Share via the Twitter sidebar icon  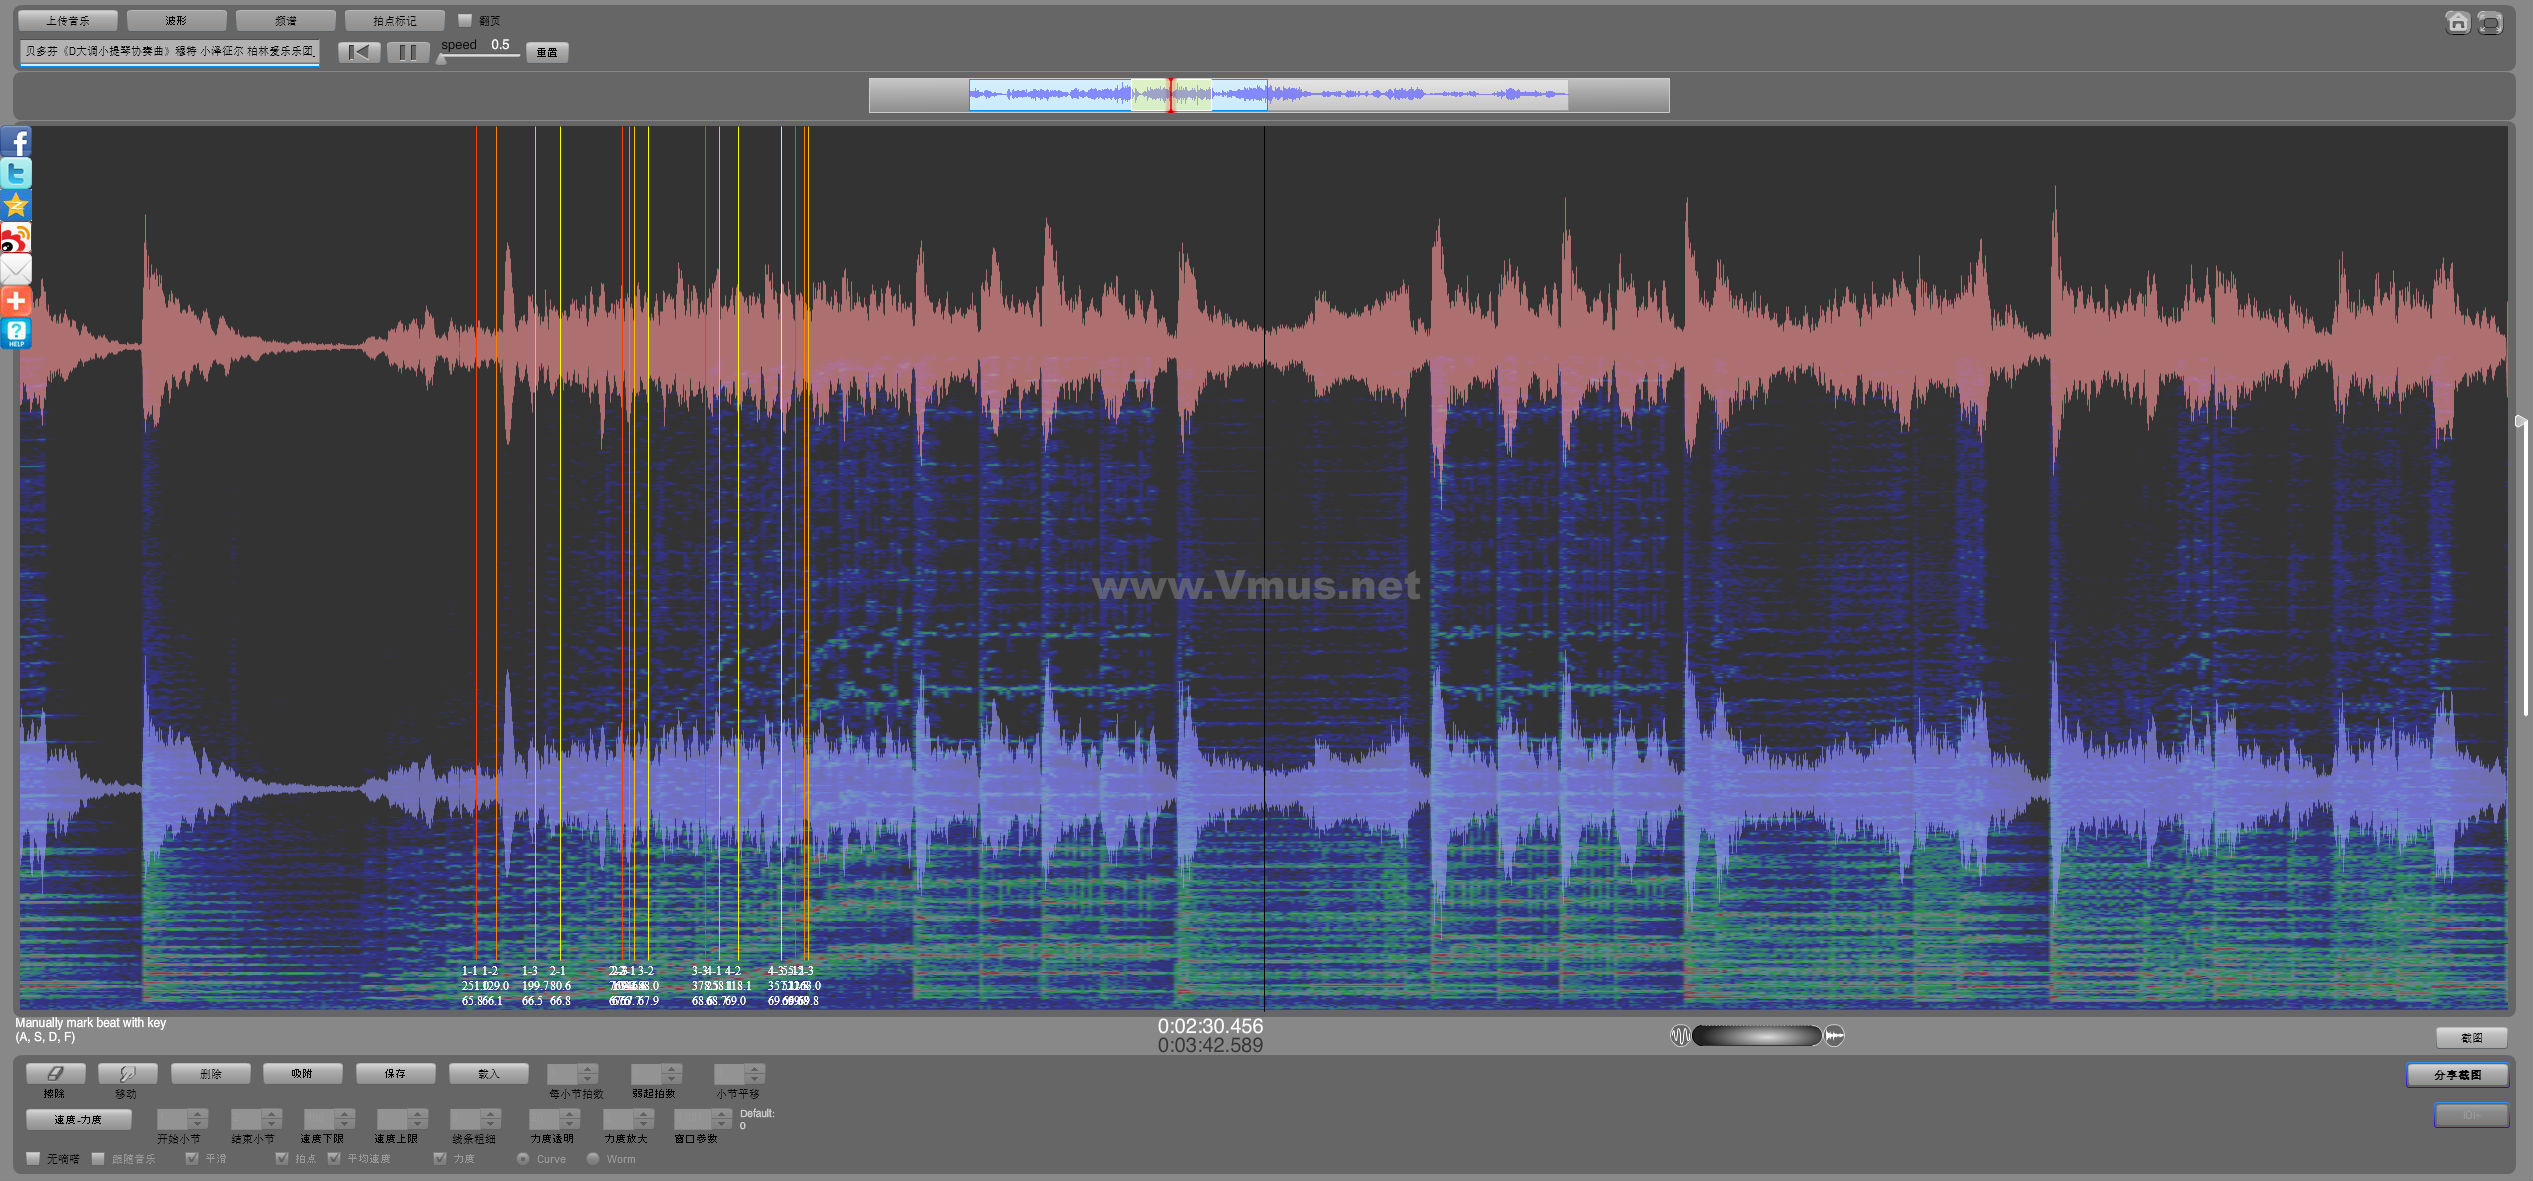tap(16, 173)
